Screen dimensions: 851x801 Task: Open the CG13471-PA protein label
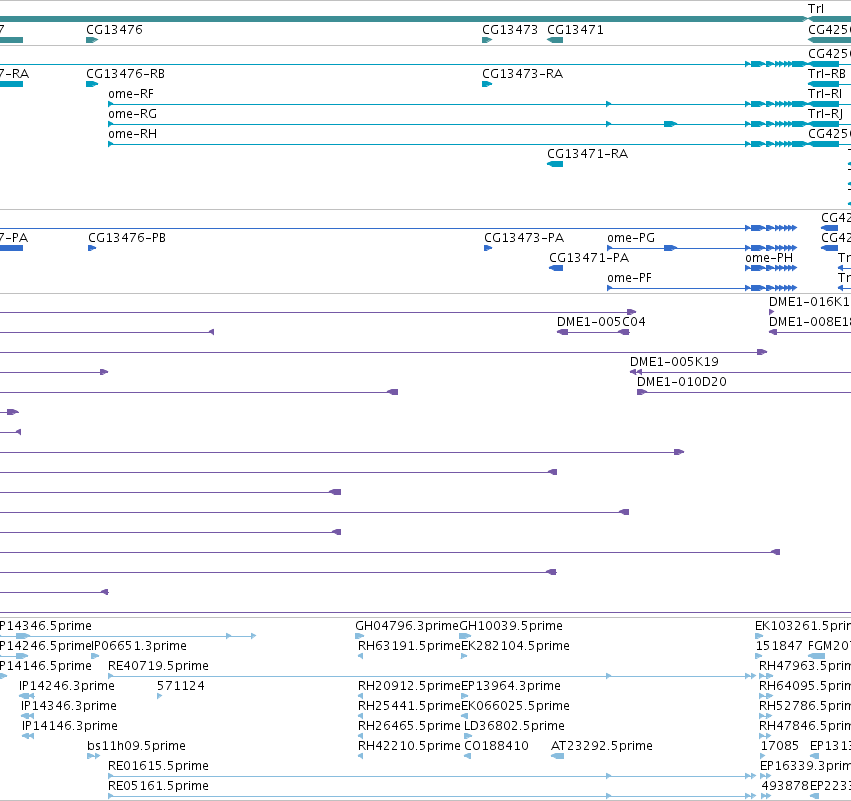point(589,258)
